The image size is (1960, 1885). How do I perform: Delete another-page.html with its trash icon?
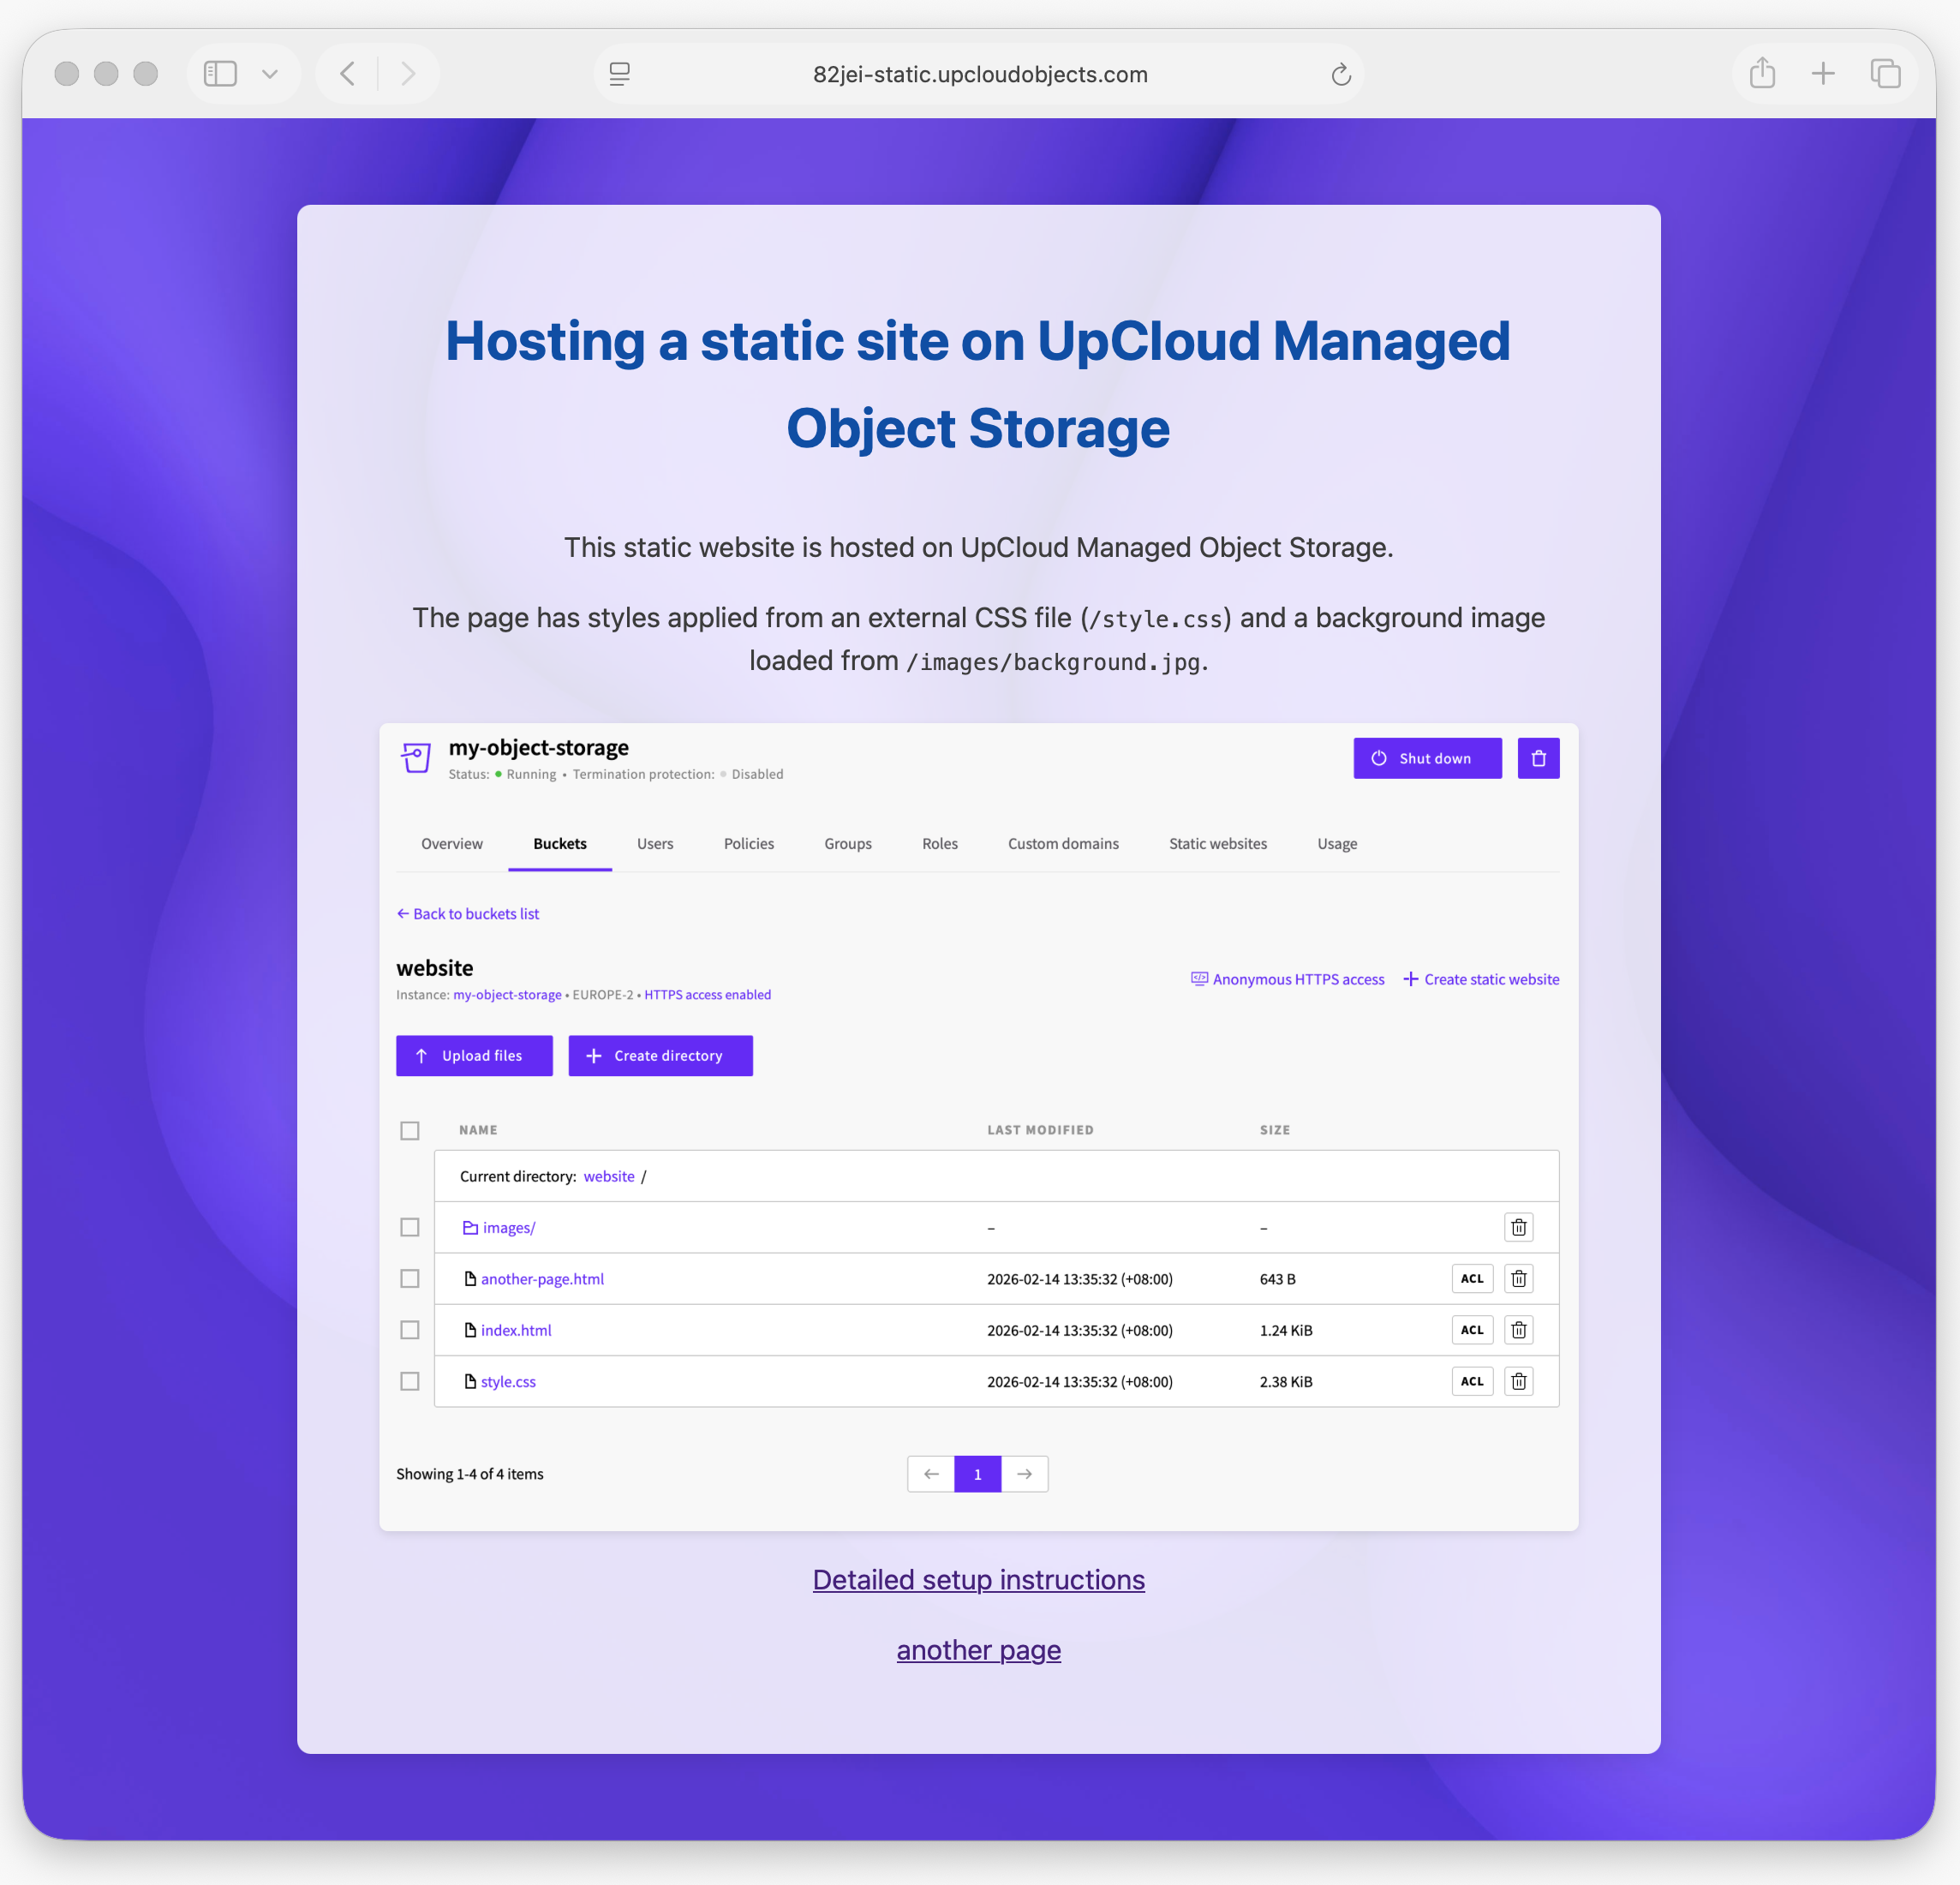pyautogui.click(x=1518, y=1278)
